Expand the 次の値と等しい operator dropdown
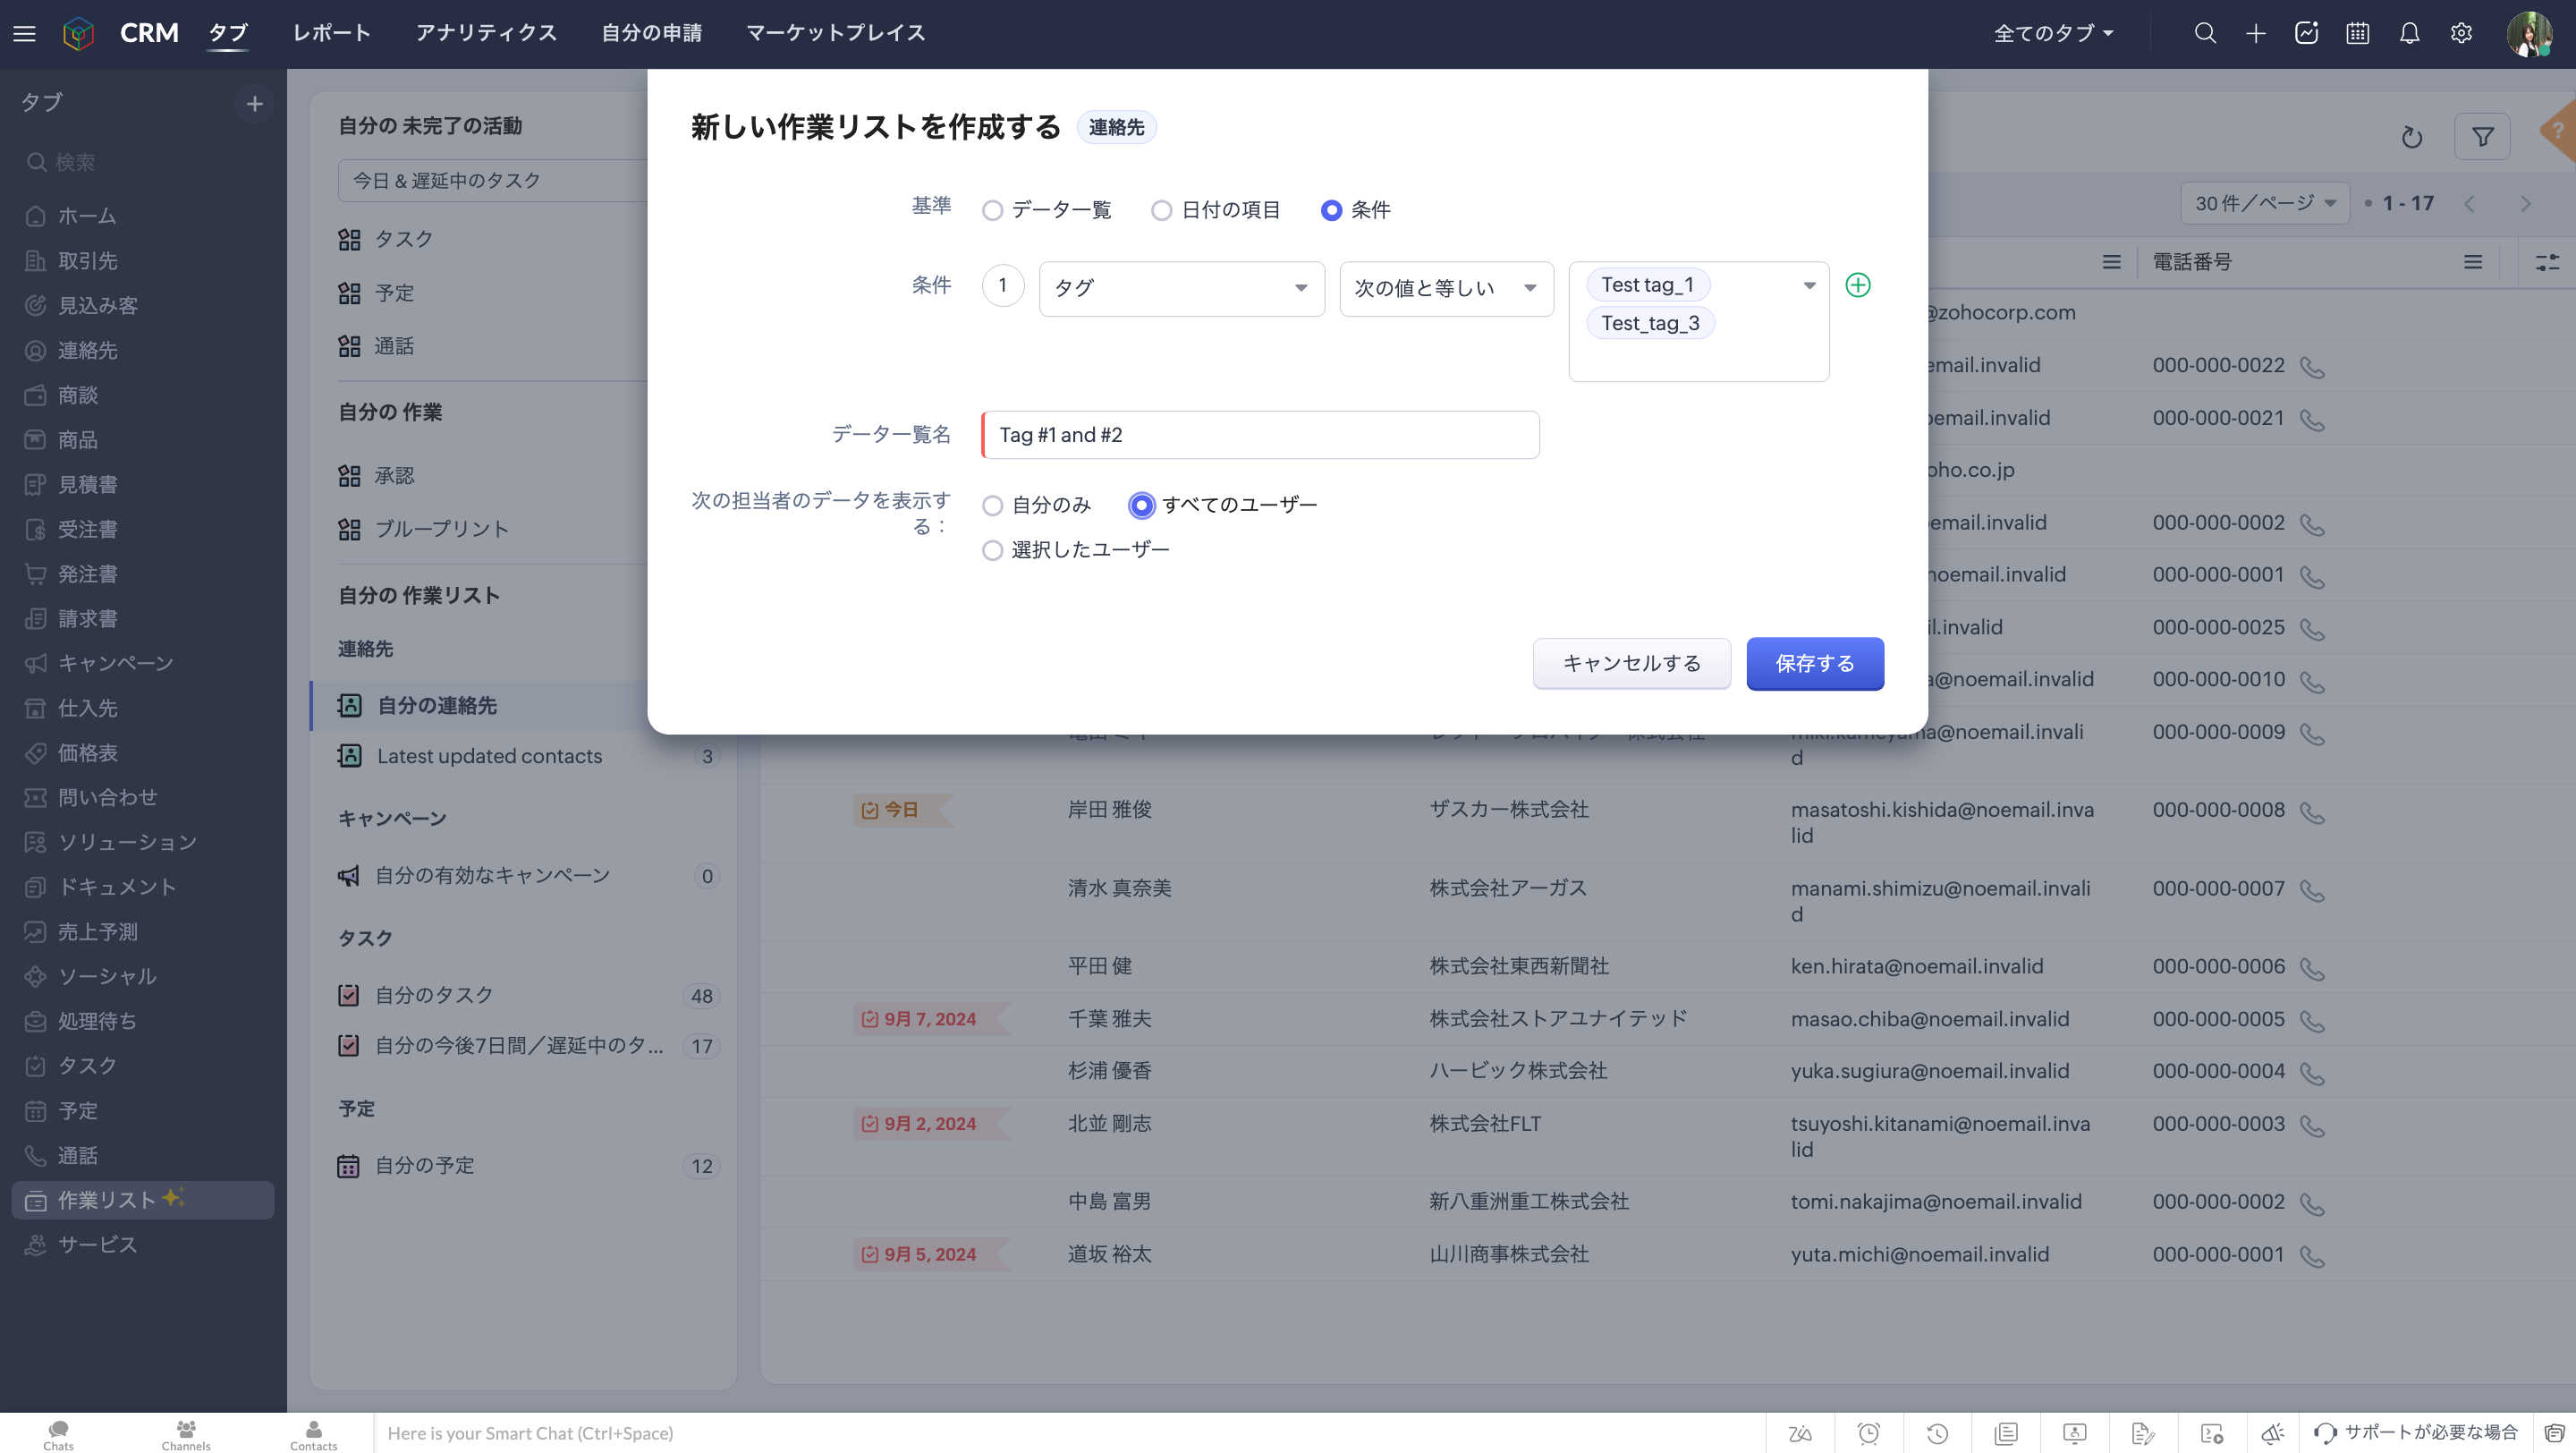The image size is (2576, 1453). [x=1445, y=289]
